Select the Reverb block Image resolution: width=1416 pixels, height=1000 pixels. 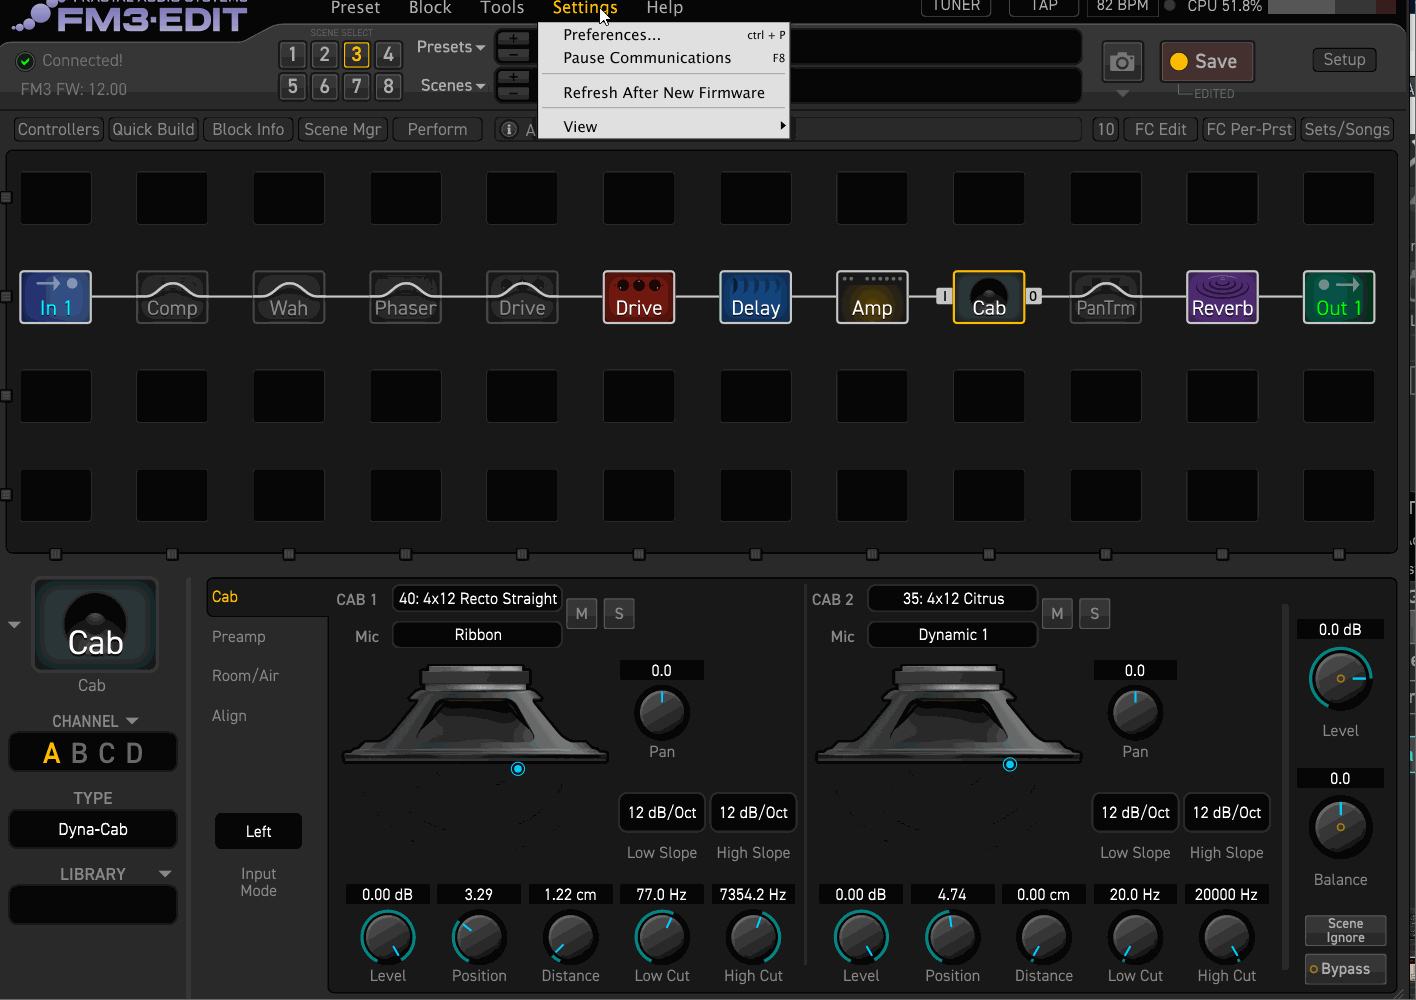[1222, 297]
